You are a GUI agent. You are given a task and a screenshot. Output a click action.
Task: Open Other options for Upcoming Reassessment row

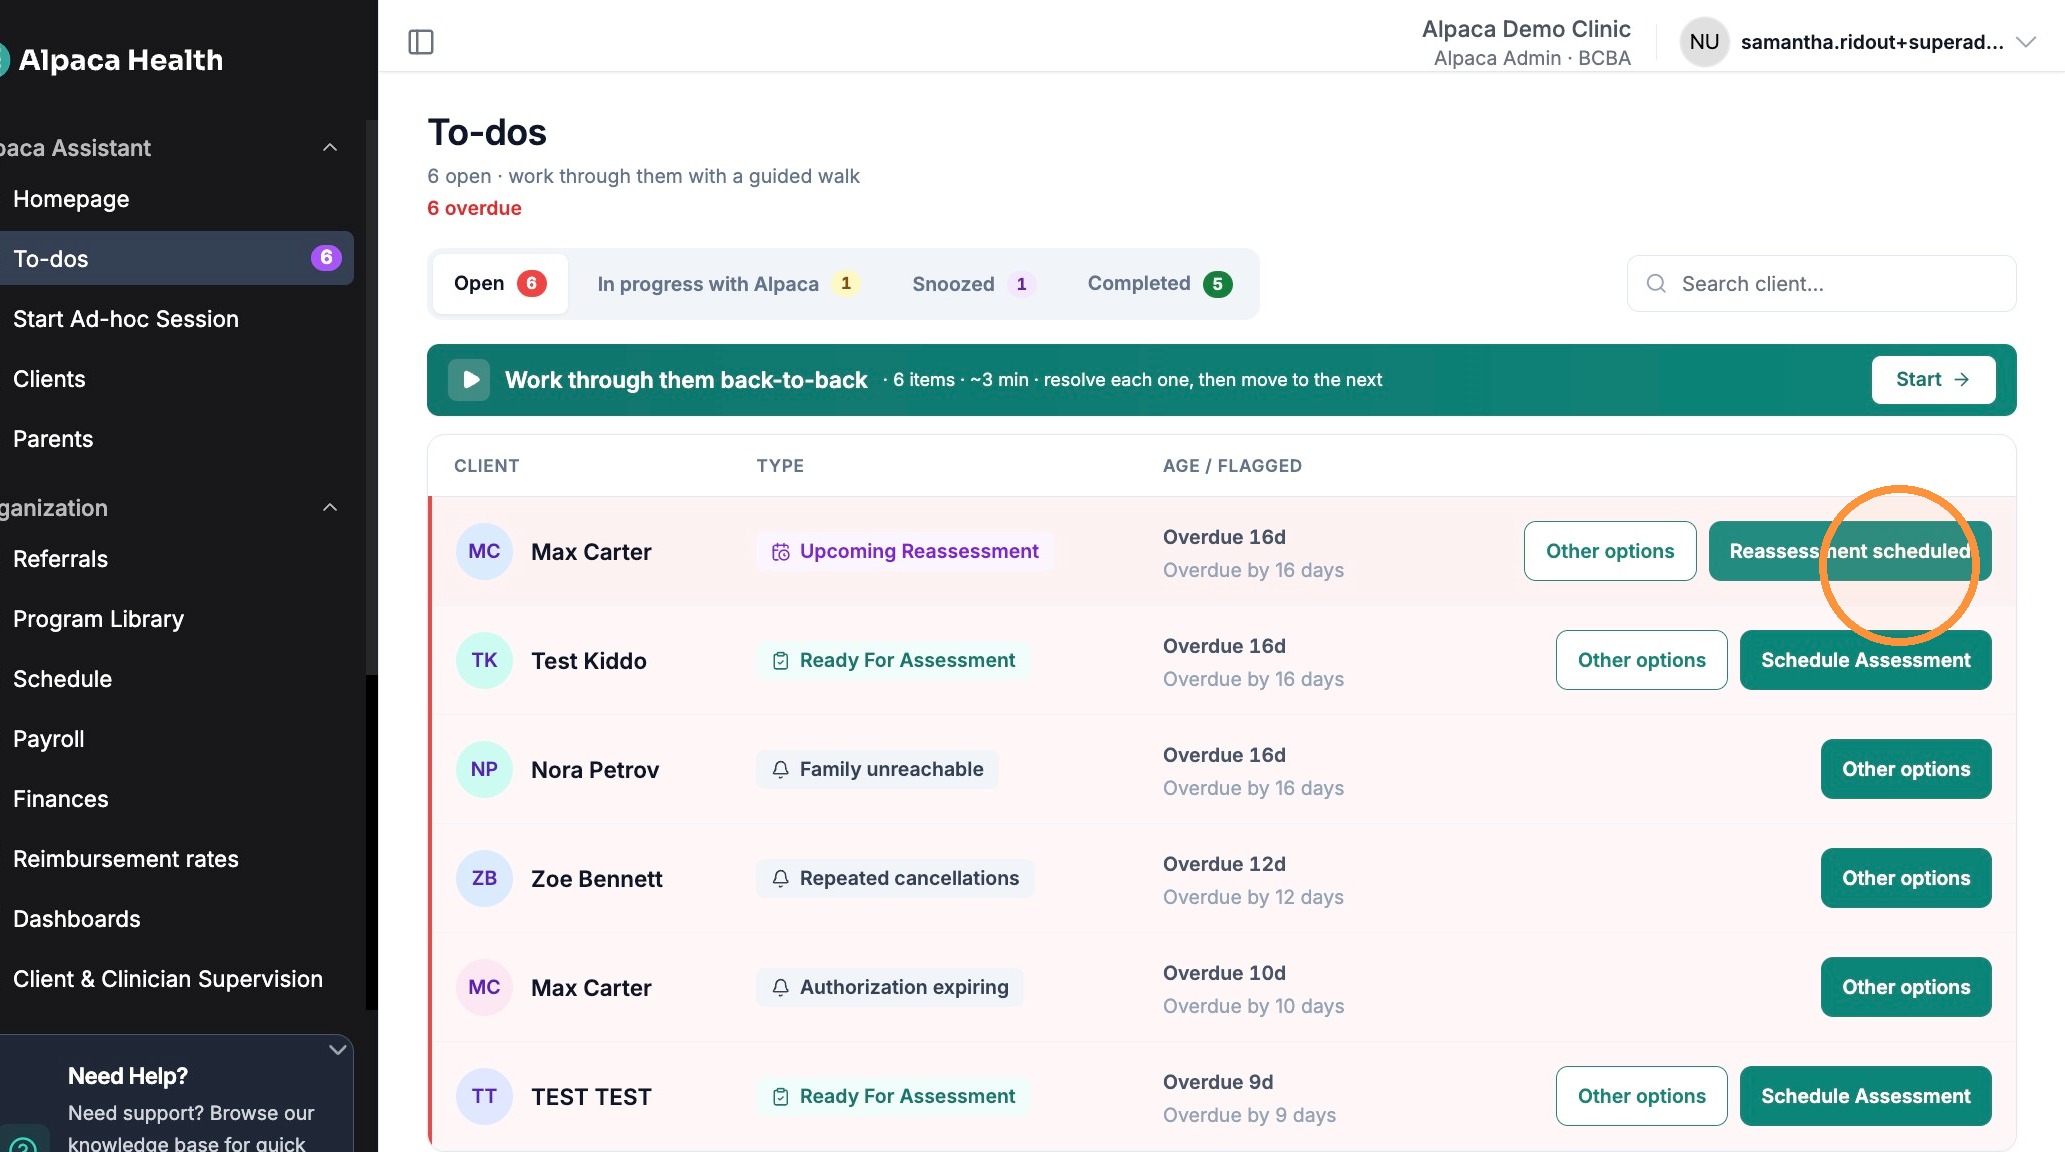pos(1610,551)
